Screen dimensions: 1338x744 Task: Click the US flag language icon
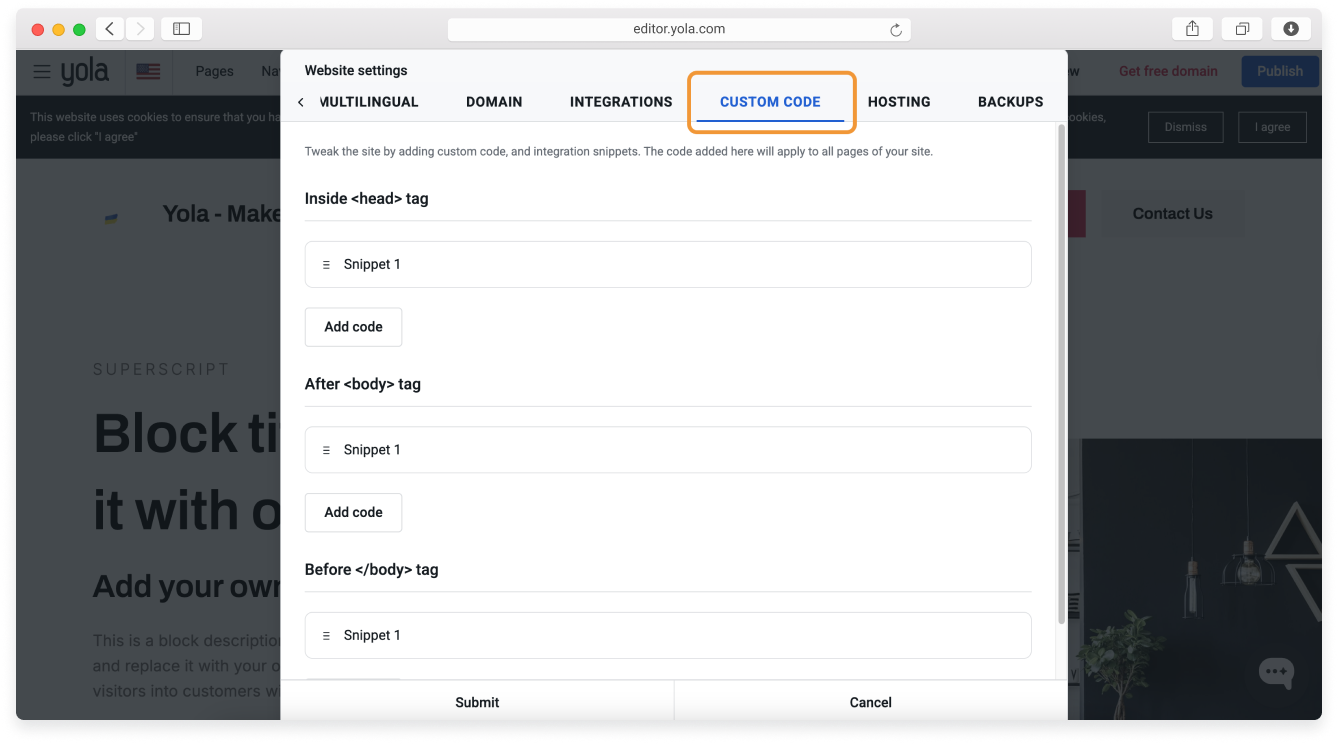tap(148, 72)
